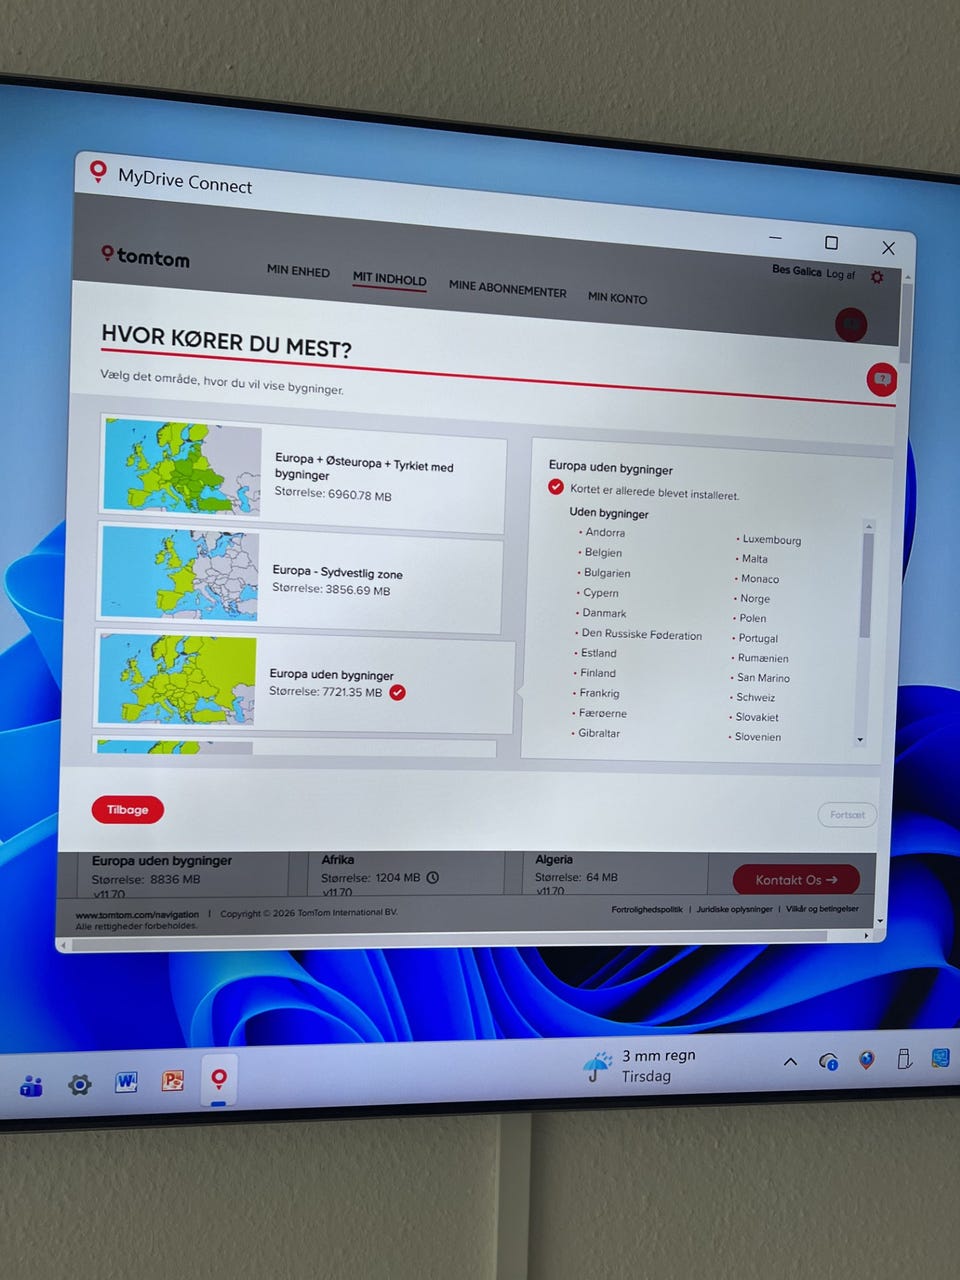Click 'Andorra' in country list
This screenshot has width=960, height=1280.
coord(605,532)
